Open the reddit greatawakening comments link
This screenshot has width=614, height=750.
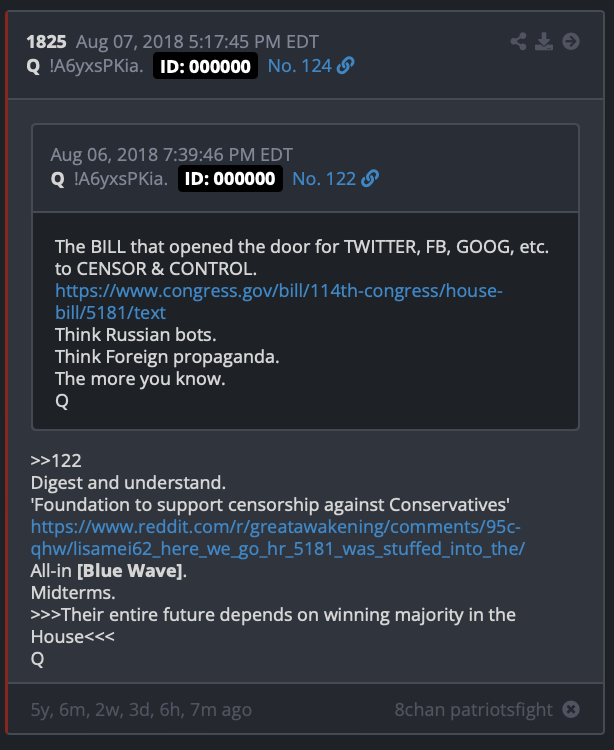[x=278, y=537]
